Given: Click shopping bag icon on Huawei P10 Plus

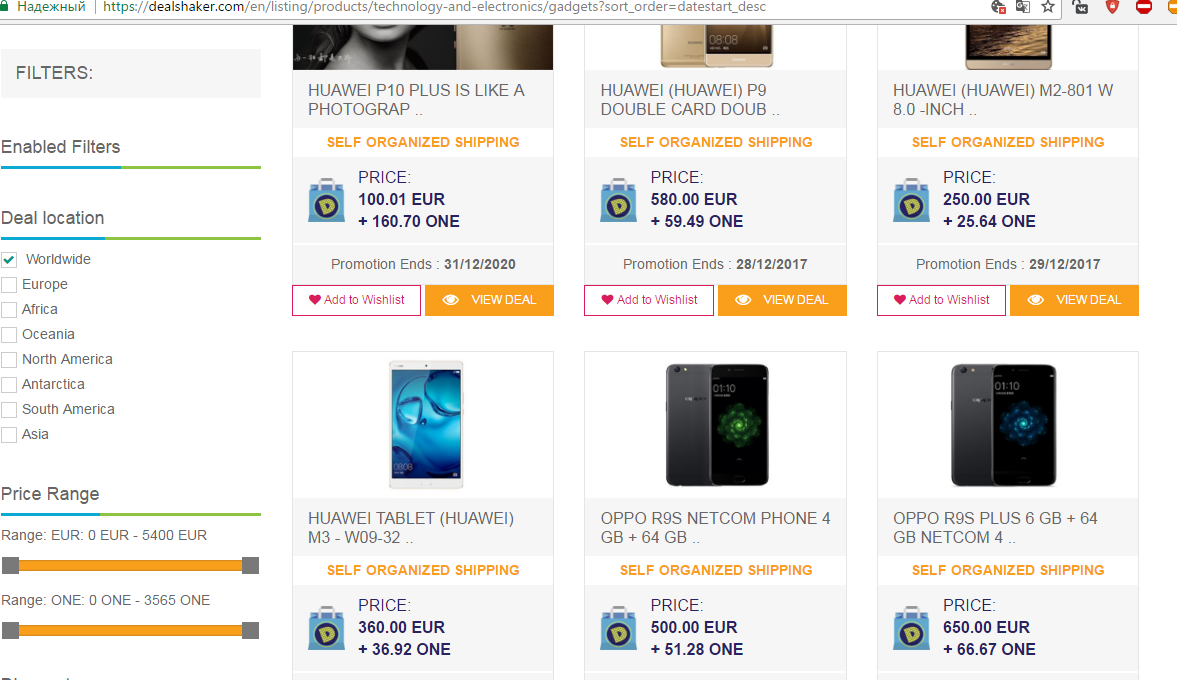Looking at the screenshot, I should (326, 200).
